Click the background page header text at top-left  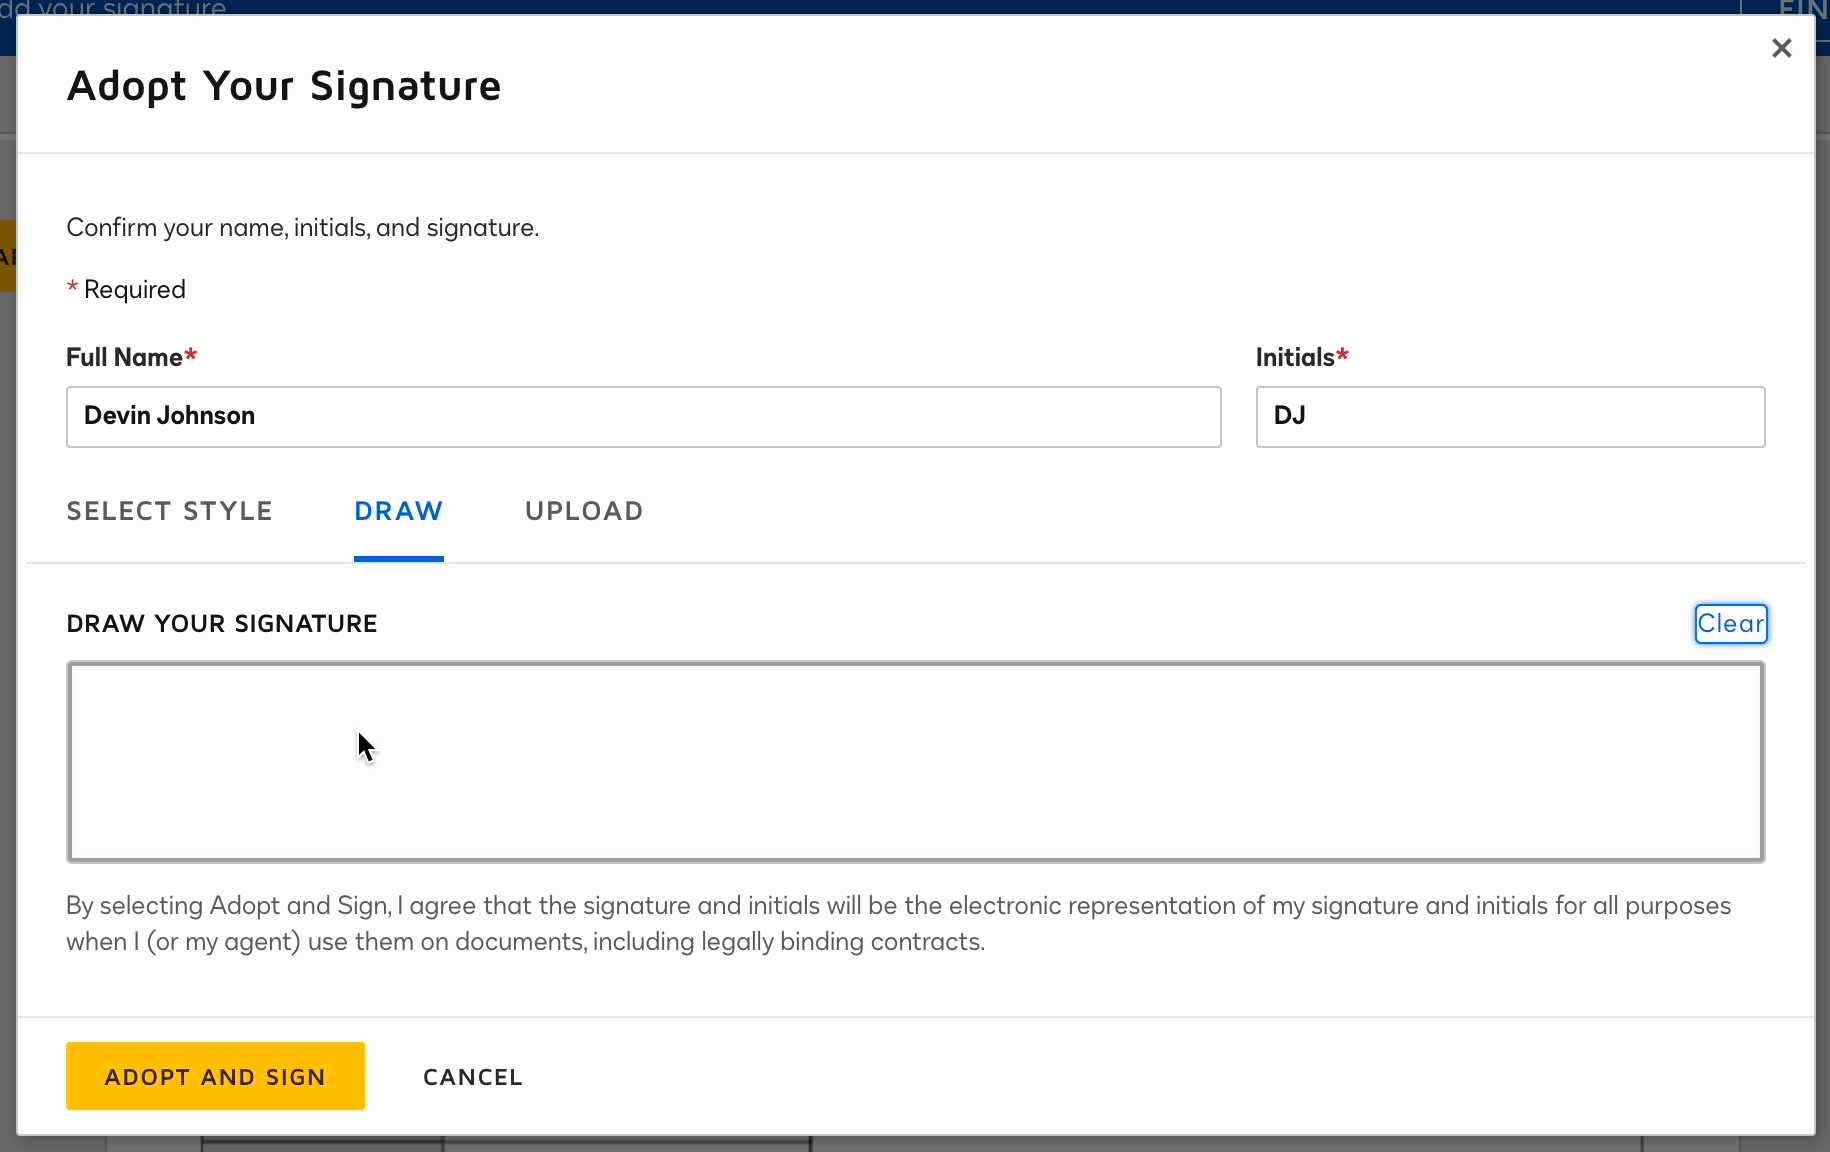pos(113,7)
